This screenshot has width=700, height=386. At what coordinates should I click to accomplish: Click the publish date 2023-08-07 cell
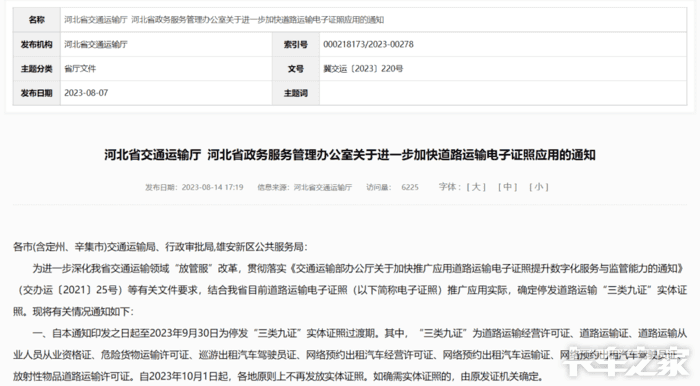(x=86, y=93)
